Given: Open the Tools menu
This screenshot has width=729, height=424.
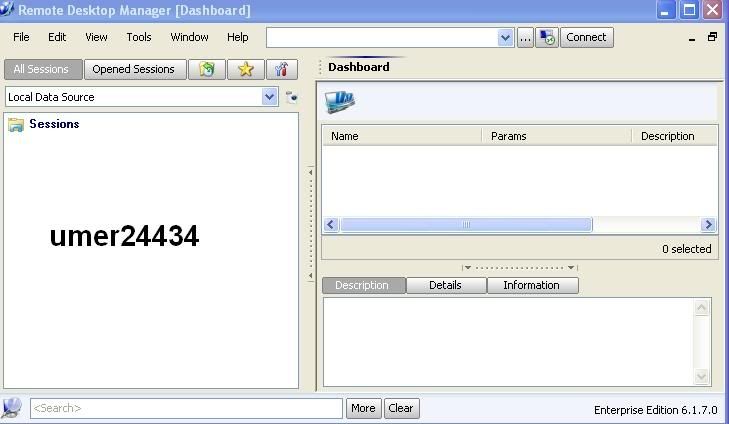Looking at the screenshot, I should click(139, 37).
